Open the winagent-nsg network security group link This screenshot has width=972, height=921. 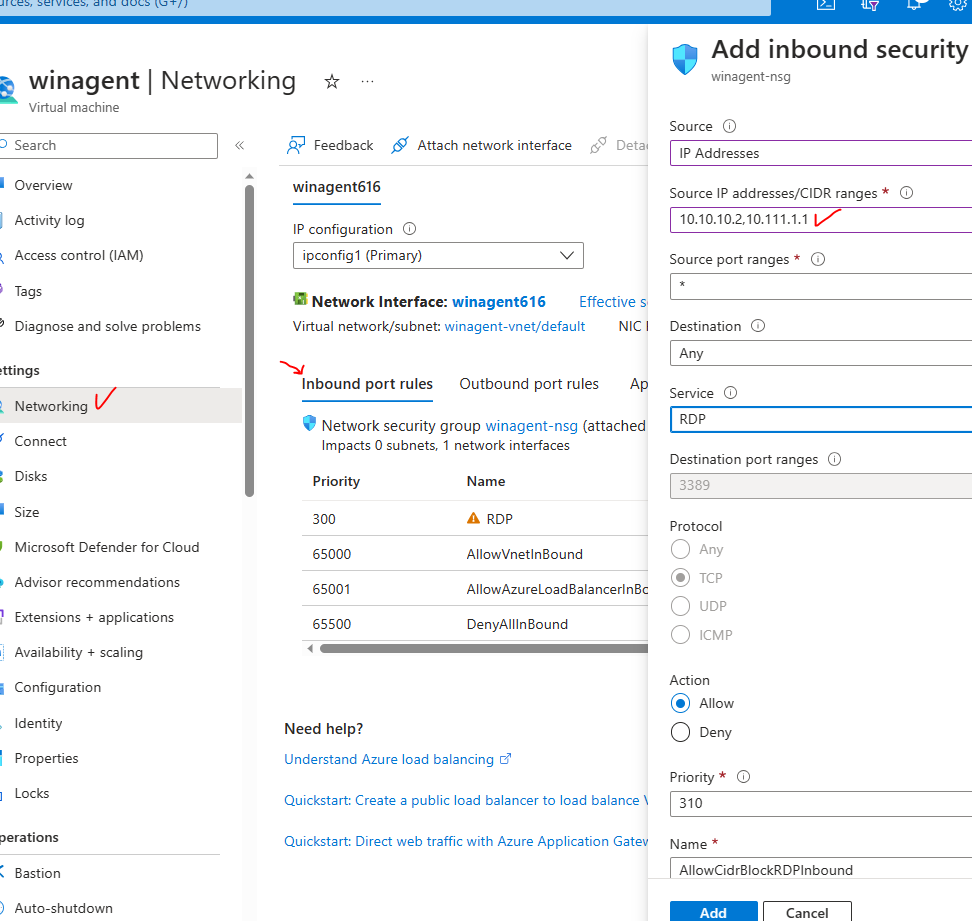[x=531, y=425]
